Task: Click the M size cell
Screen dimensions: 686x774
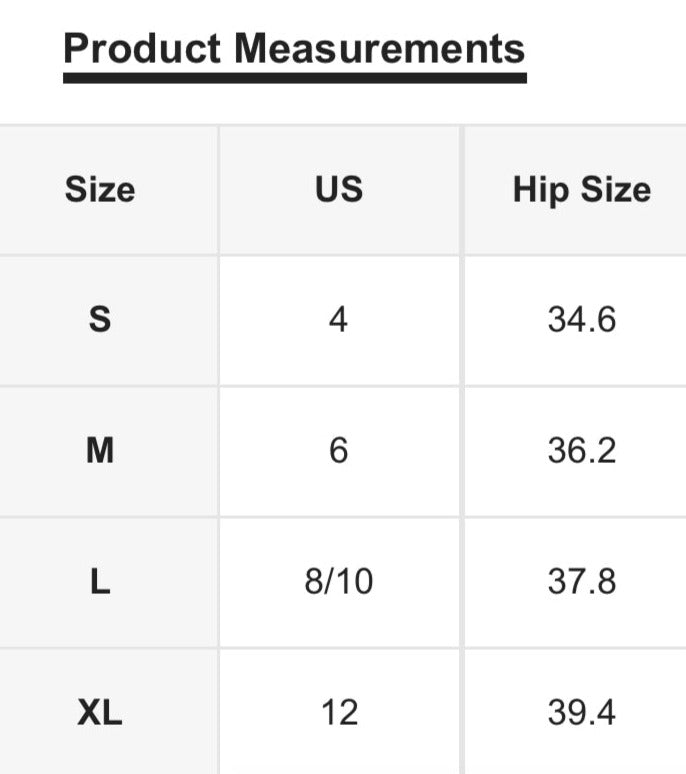Action: (100, 451)
